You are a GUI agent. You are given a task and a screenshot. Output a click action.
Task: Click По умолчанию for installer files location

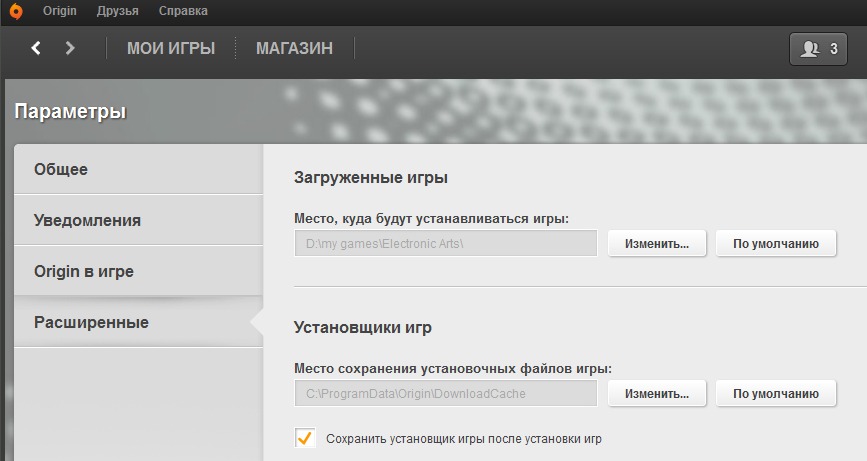pos(776,394)
